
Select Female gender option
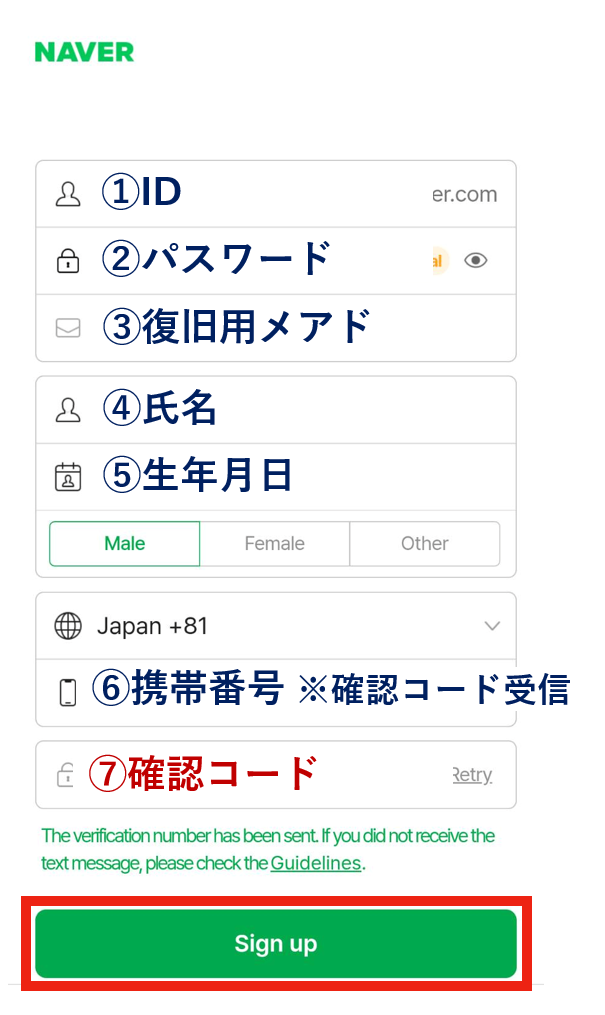(x=275, y=544)
